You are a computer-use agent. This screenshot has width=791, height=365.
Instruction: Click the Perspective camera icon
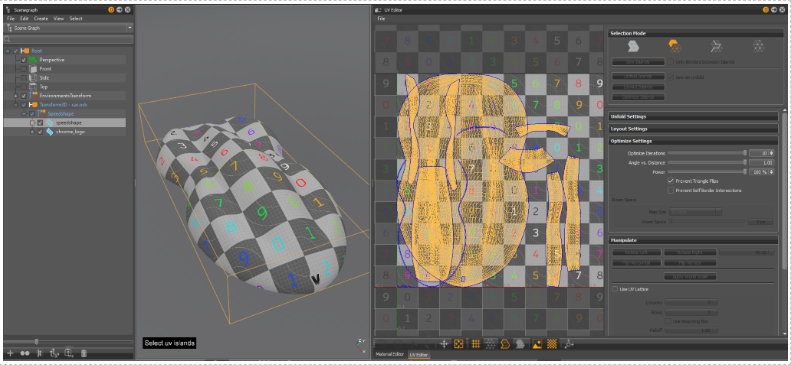coord(33,59)
